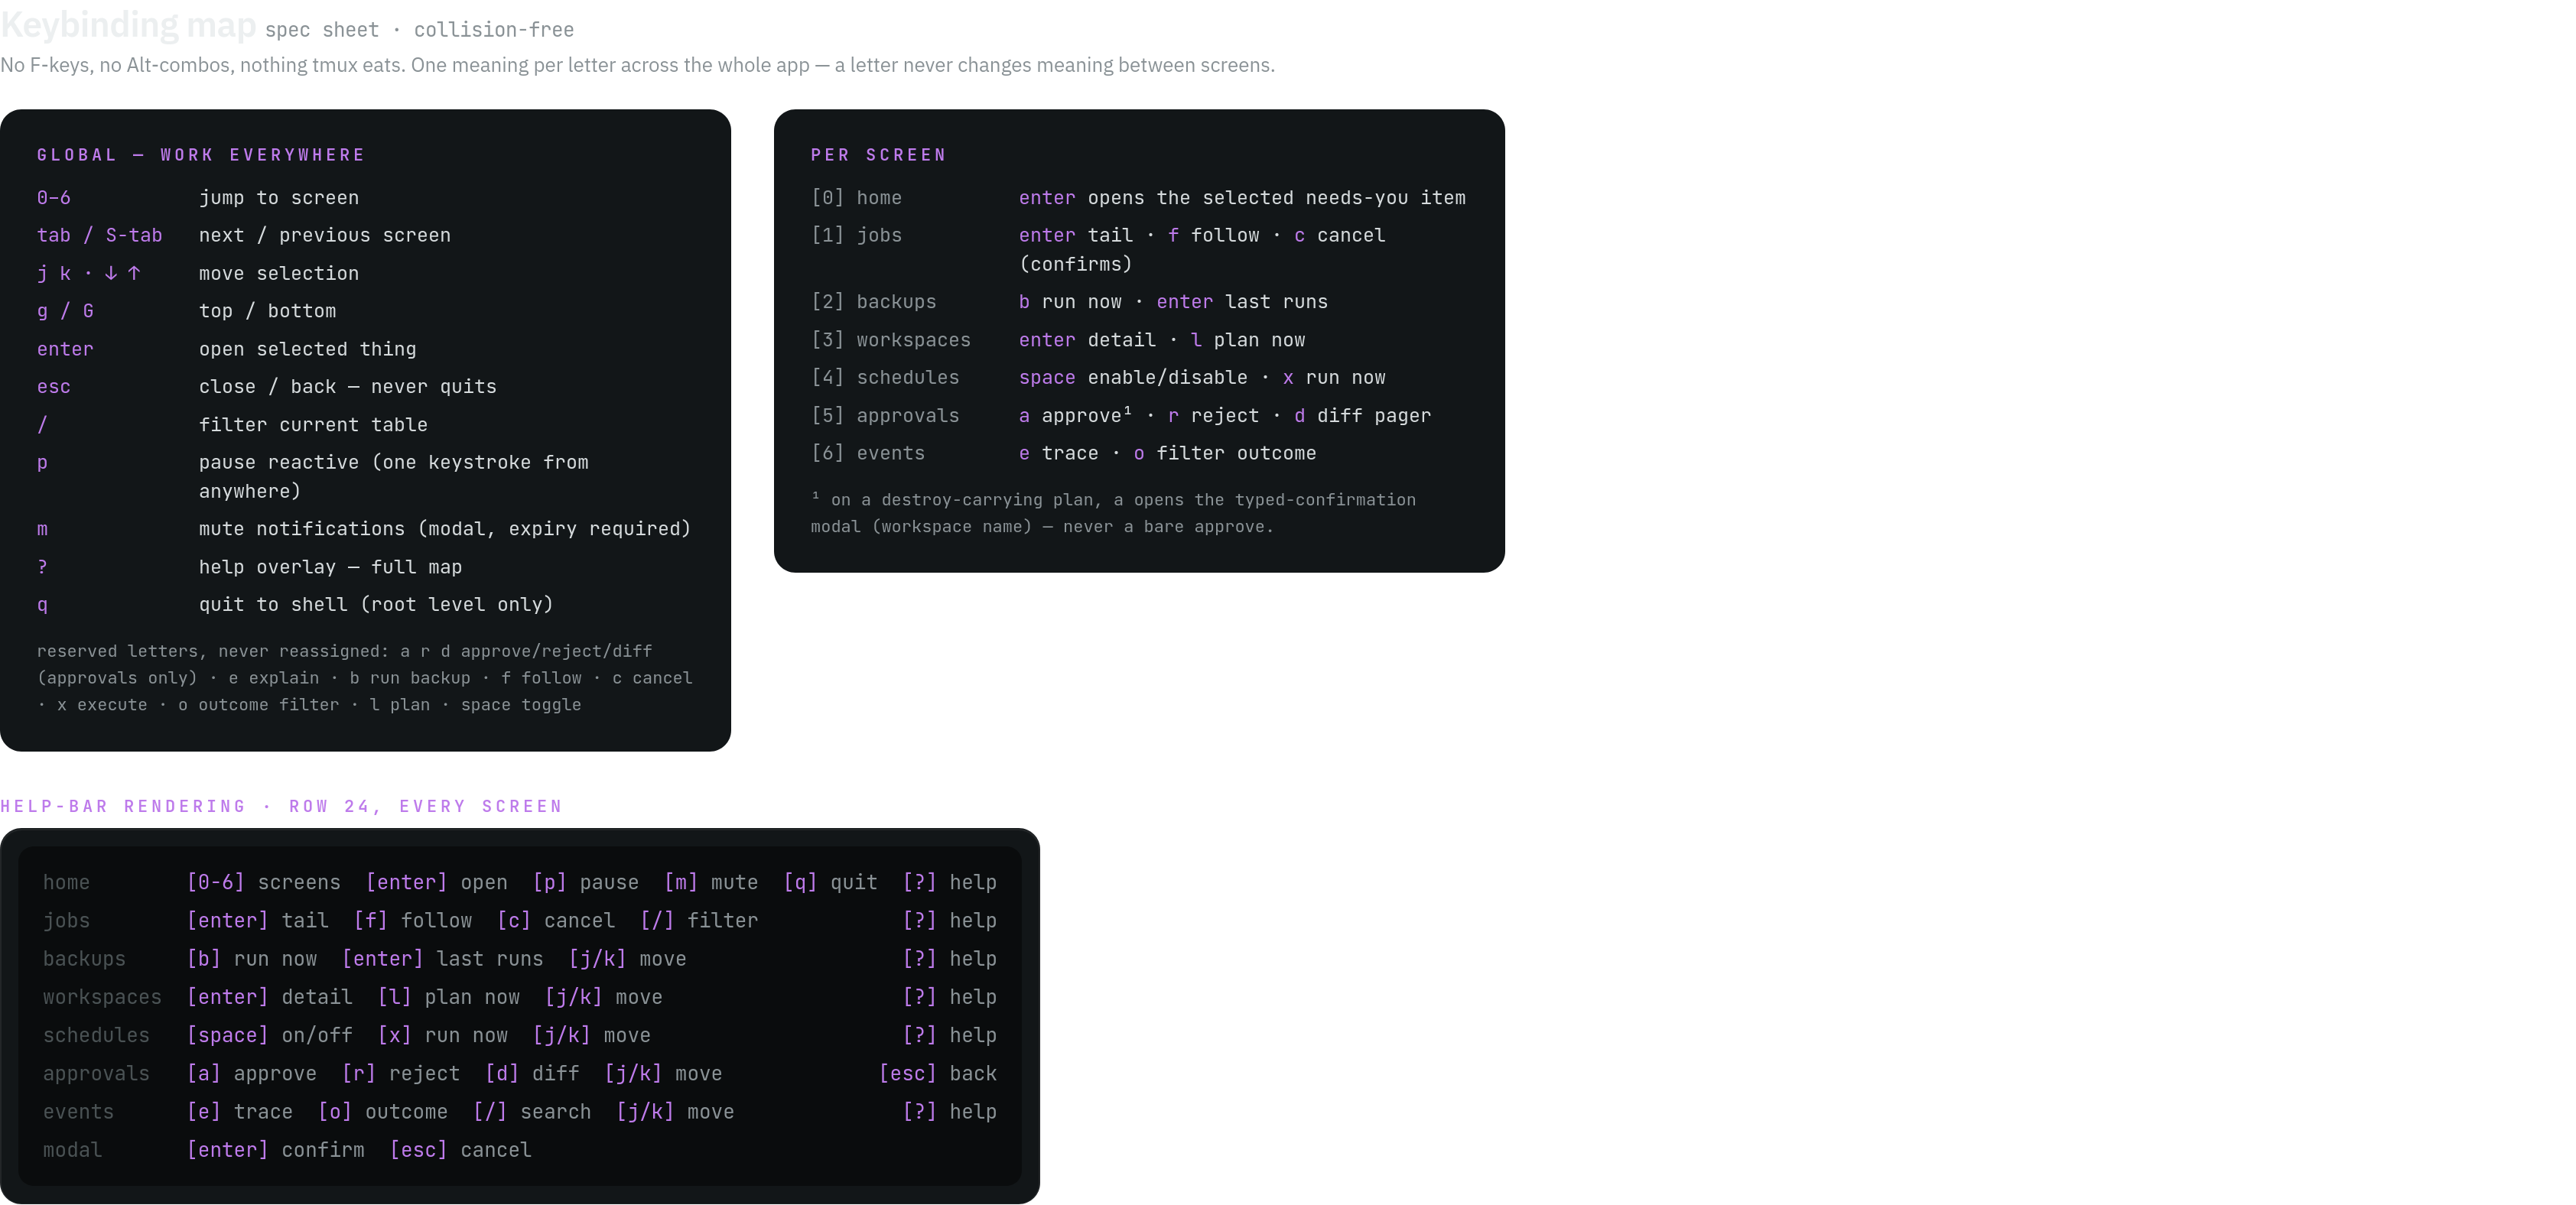Click the '0-6' key in global list
Viewport: 2576px width, 1205px height.
[54, 198]
